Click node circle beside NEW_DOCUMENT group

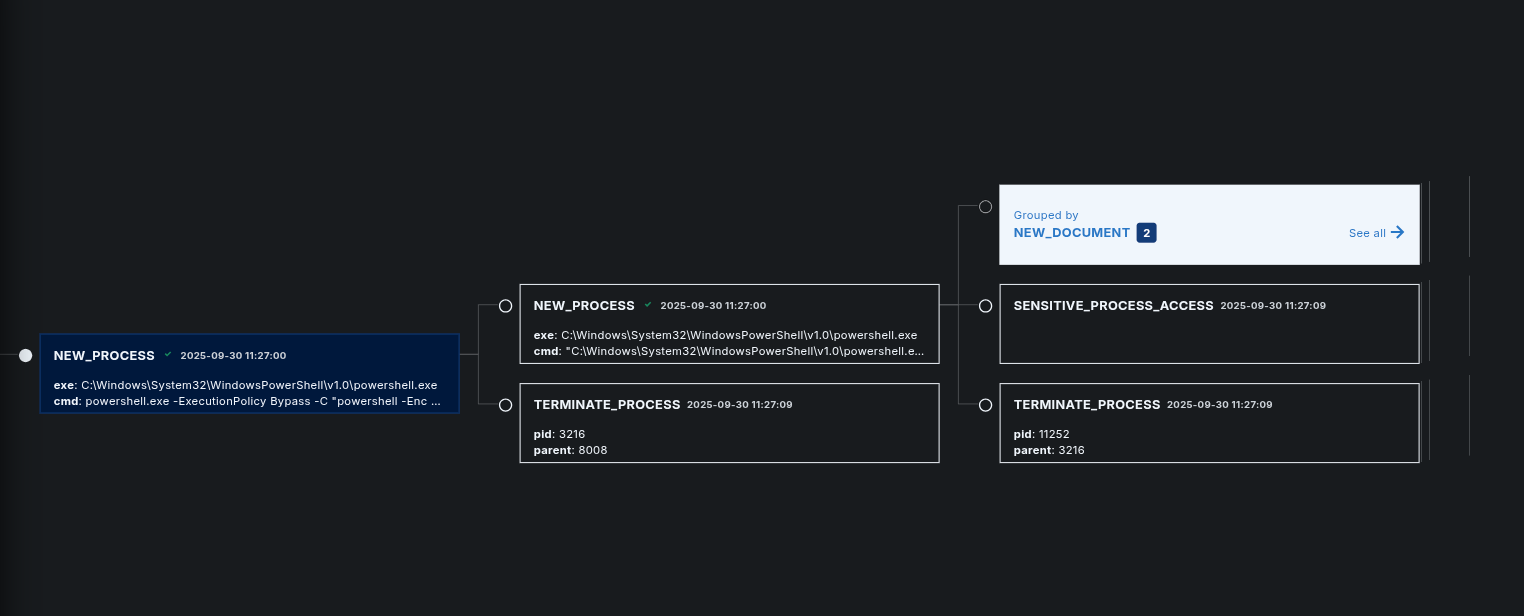(x=985, y=207)
